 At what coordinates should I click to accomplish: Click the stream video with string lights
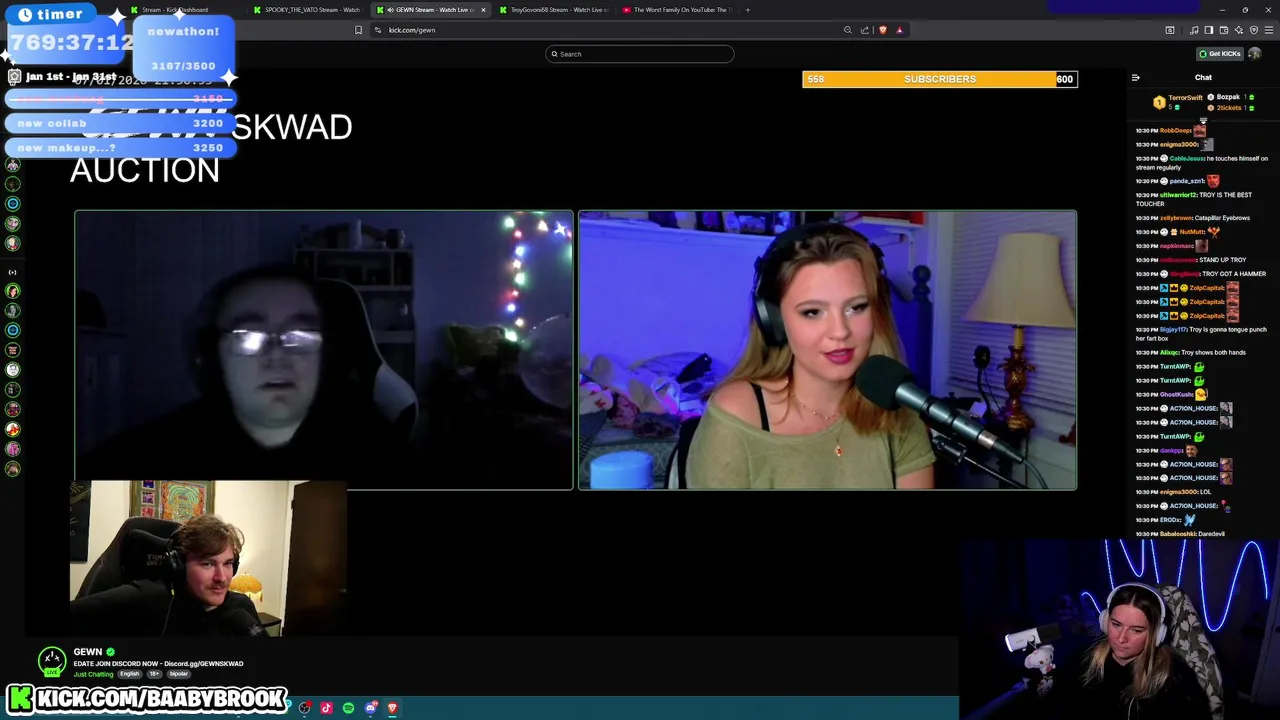(324, 350)
